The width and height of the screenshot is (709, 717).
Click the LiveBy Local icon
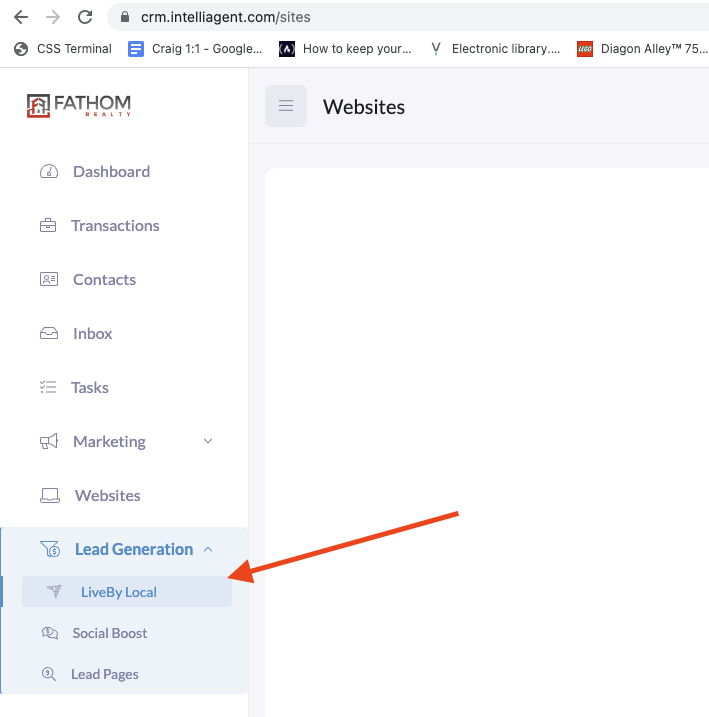click(x=54, y=592)
